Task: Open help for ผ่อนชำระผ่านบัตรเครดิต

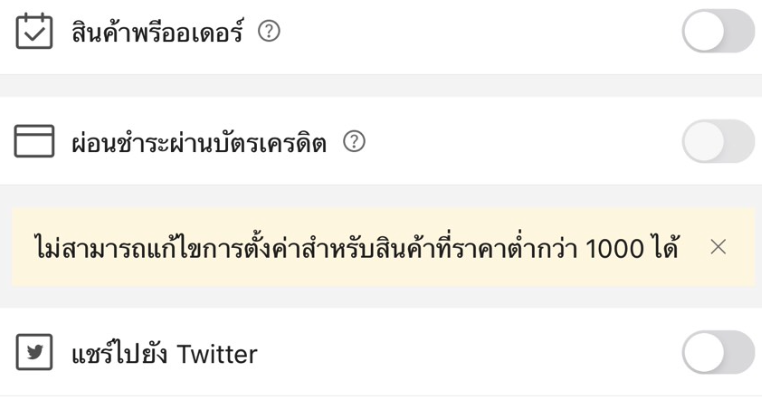Action: coord(354,141)
